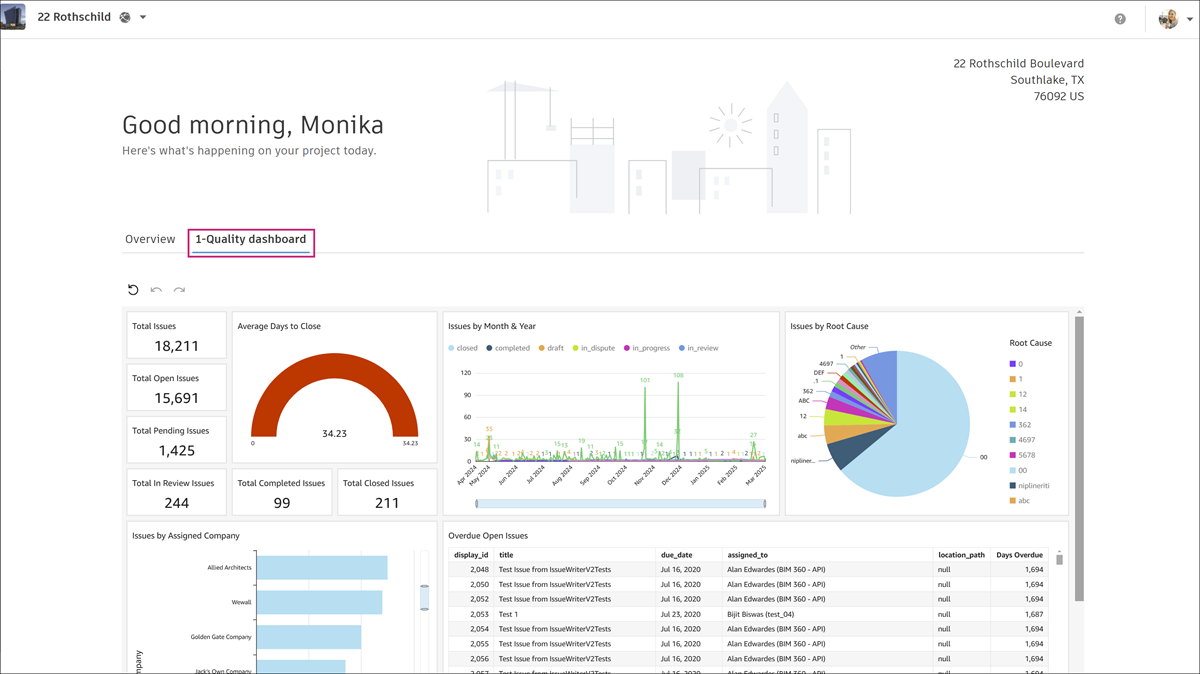Open the 22 Rothschild project thumbnail
The image size is (1200, 674).
pos(14,17)
